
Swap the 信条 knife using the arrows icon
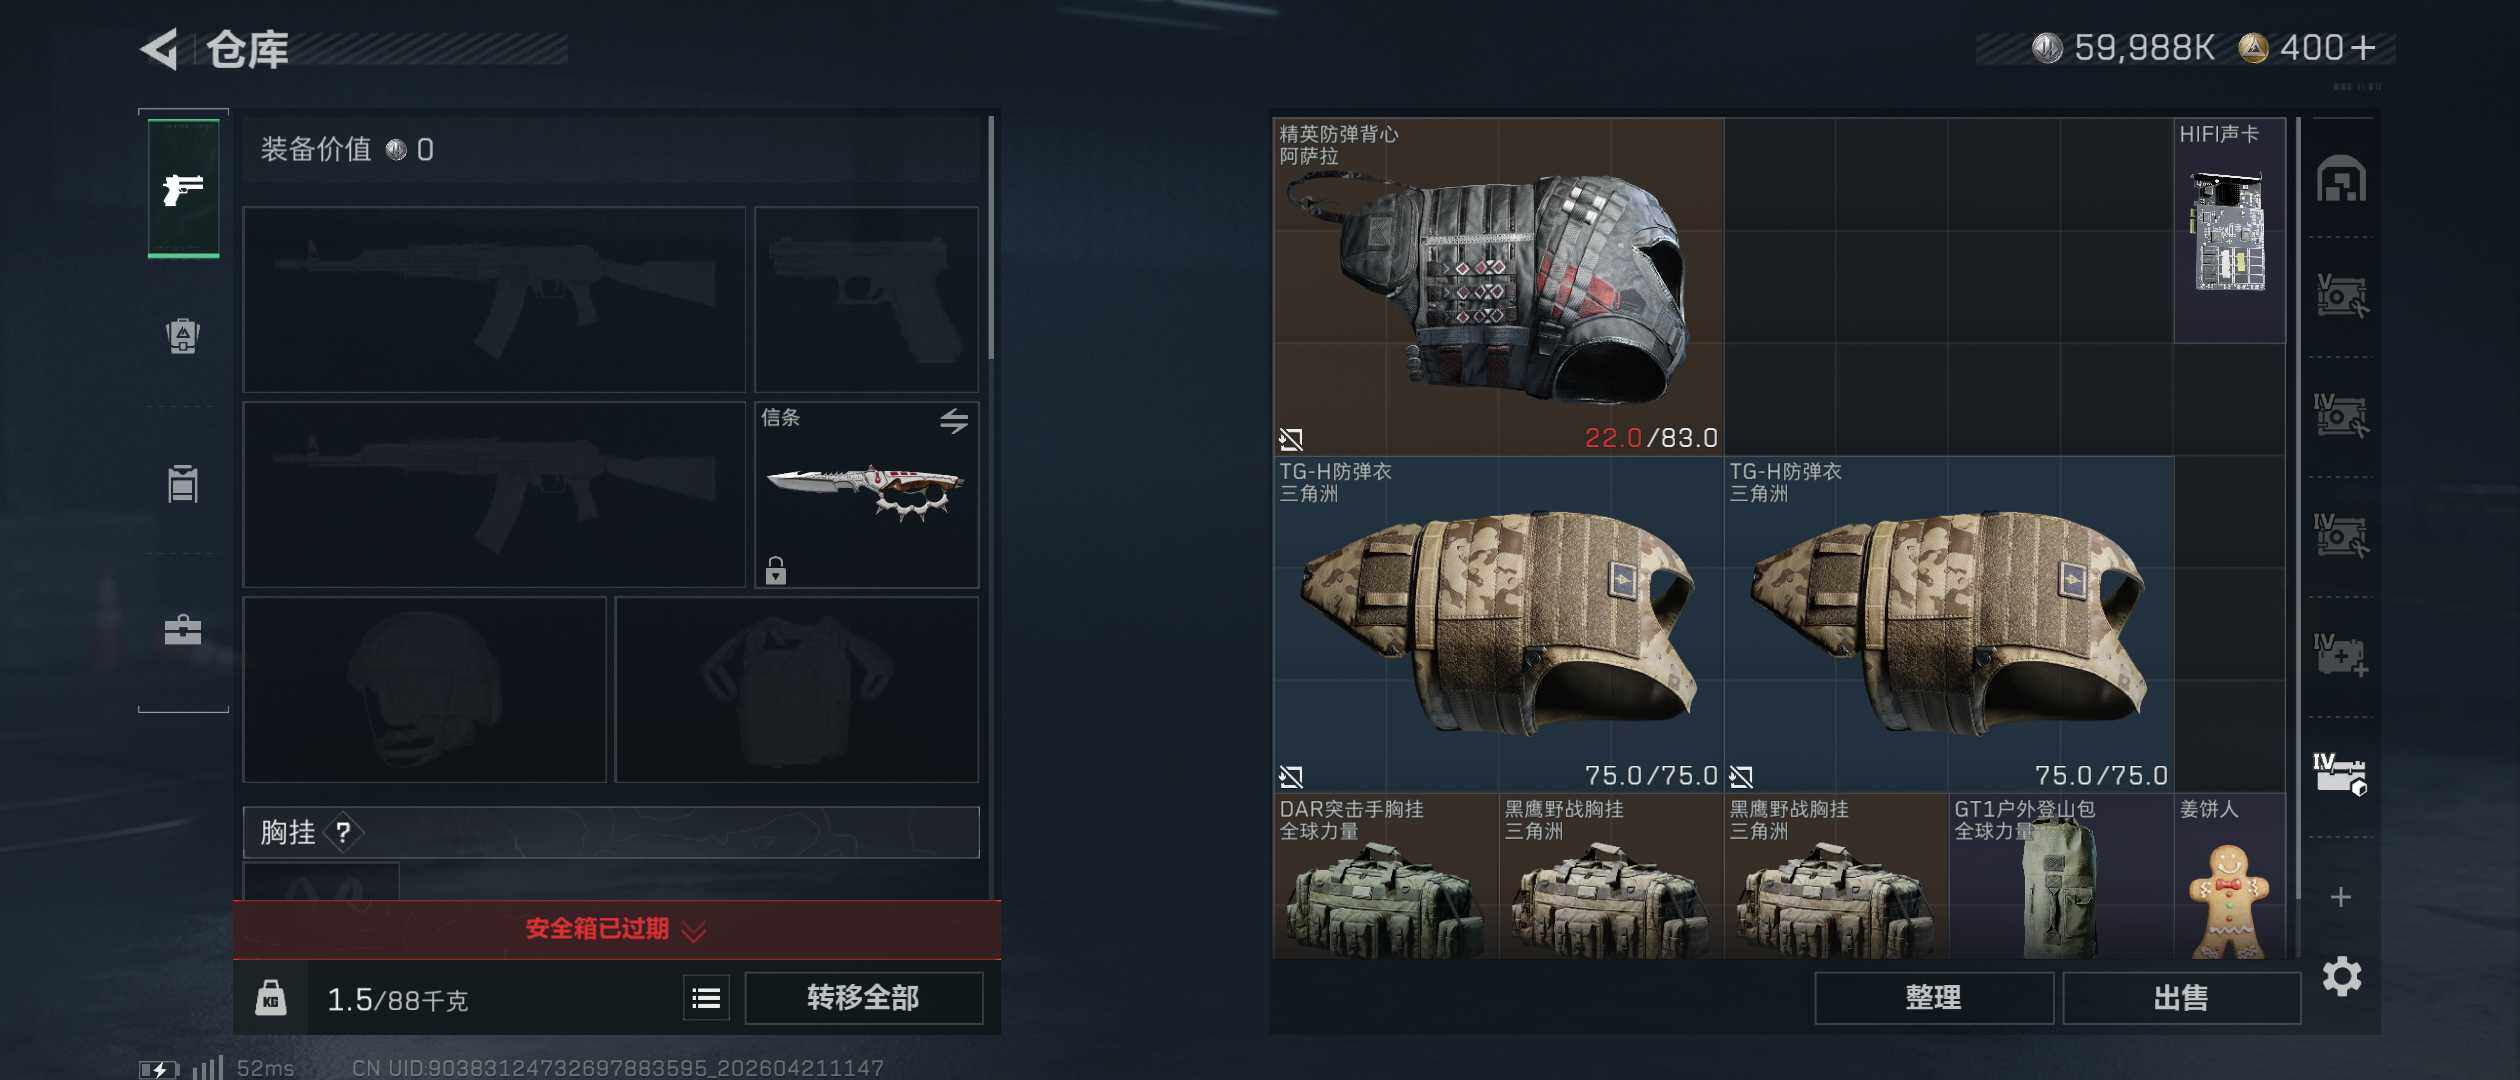(953, 421)
